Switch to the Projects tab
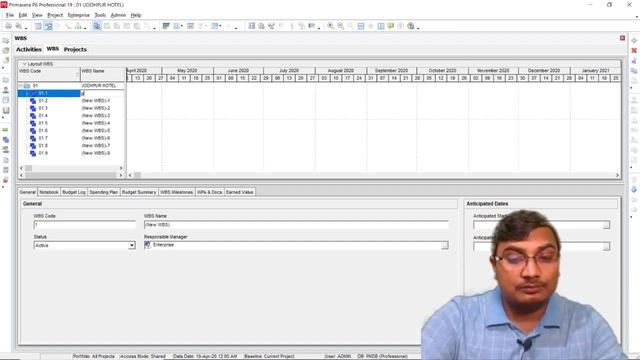640x360 pixels. (75, 49)
